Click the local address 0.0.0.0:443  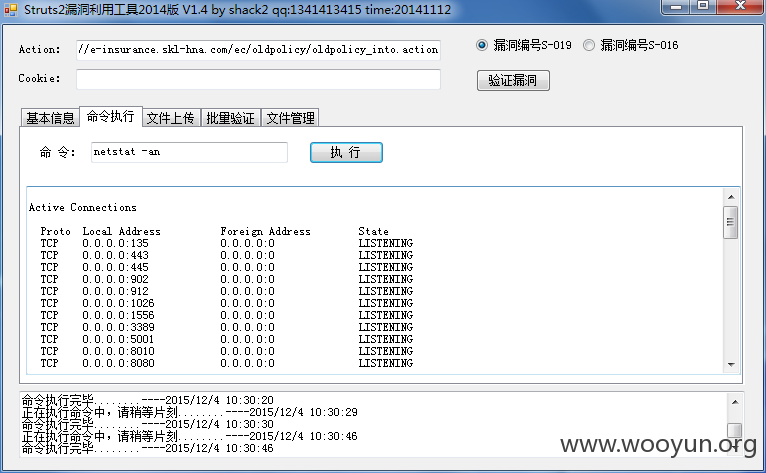point(115,255)
